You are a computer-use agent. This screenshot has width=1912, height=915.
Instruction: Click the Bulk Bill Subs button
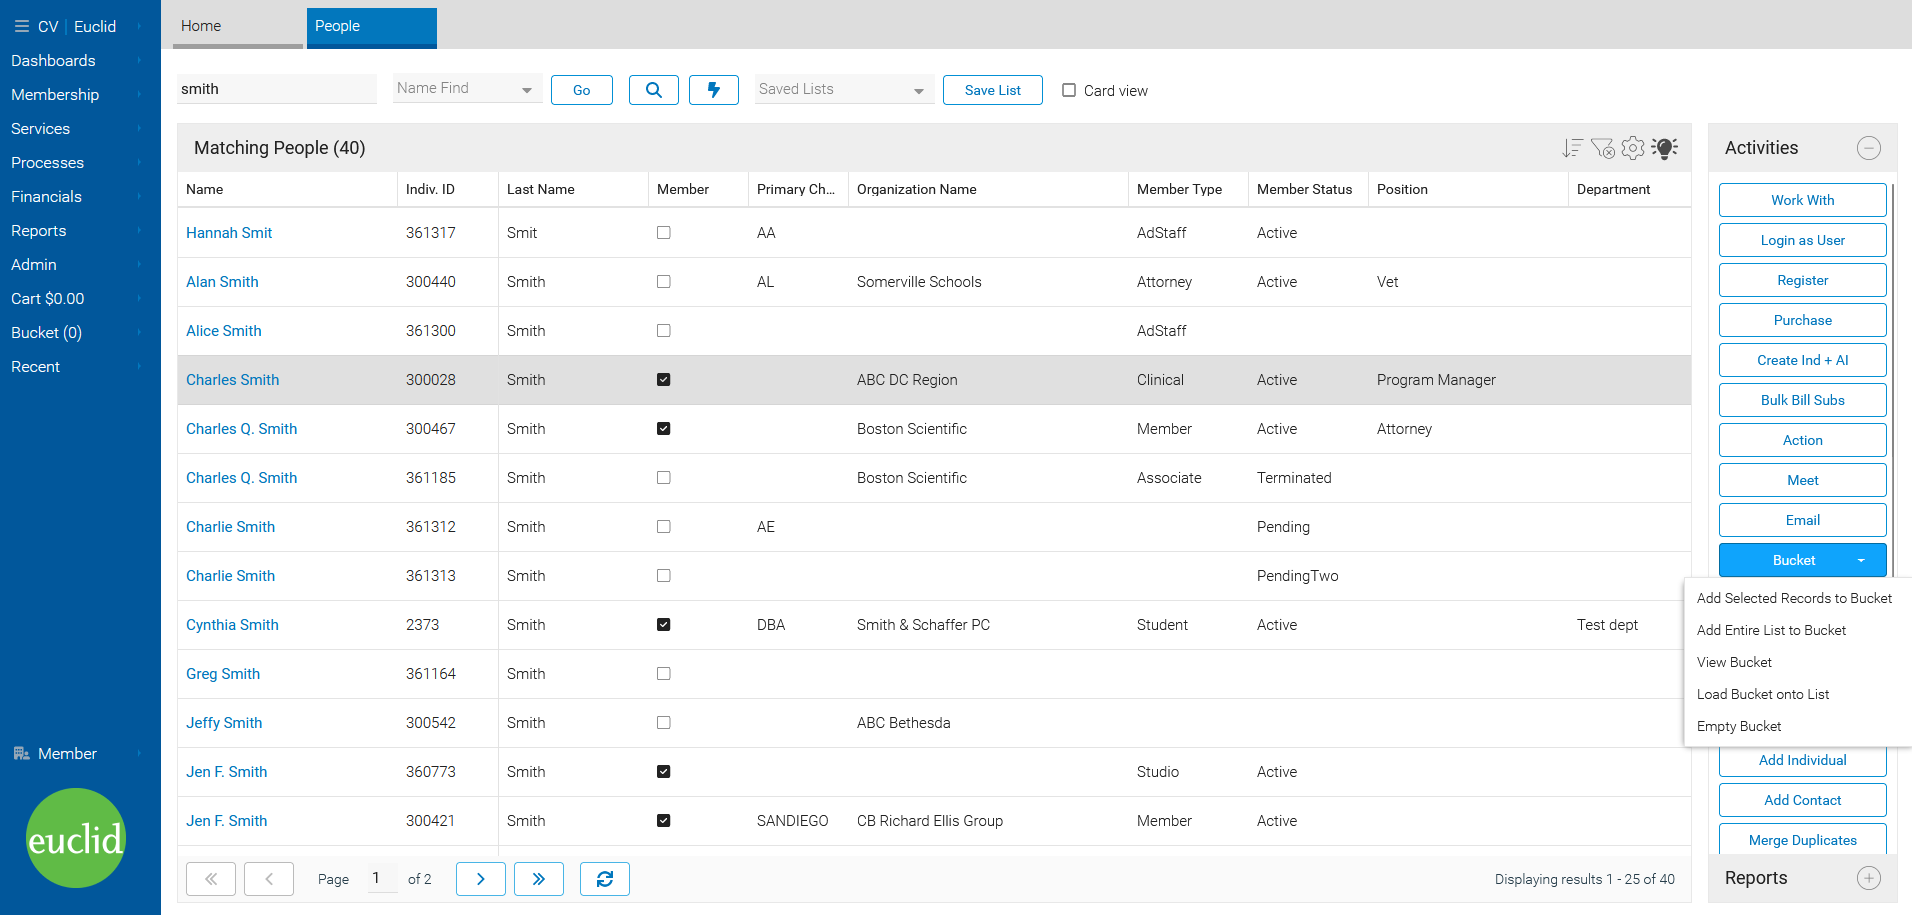point(1803,400)
